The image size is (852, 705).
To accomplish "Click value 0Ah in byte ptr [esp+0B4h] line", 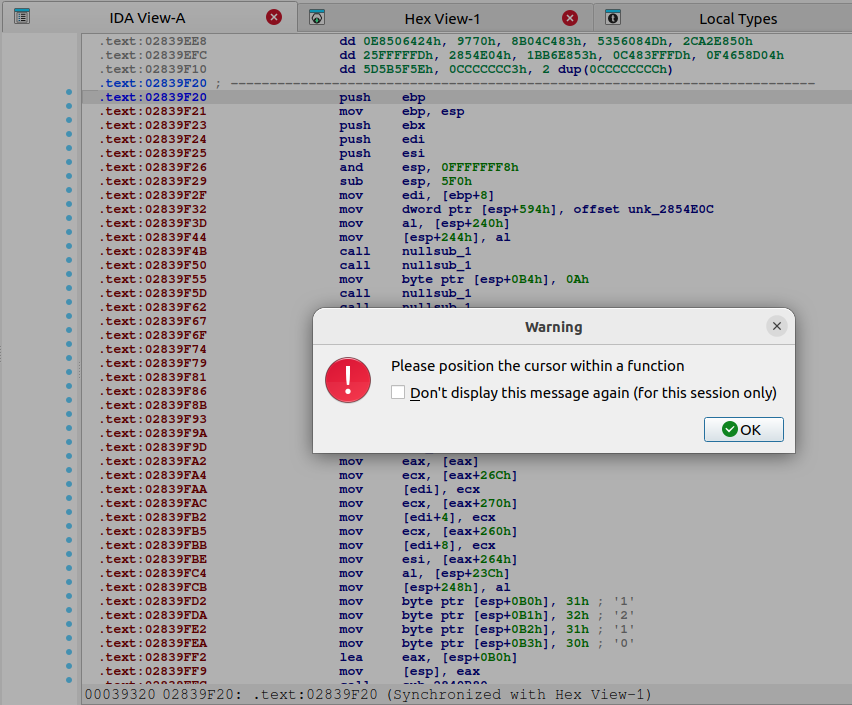I will [x=577, y=279].
